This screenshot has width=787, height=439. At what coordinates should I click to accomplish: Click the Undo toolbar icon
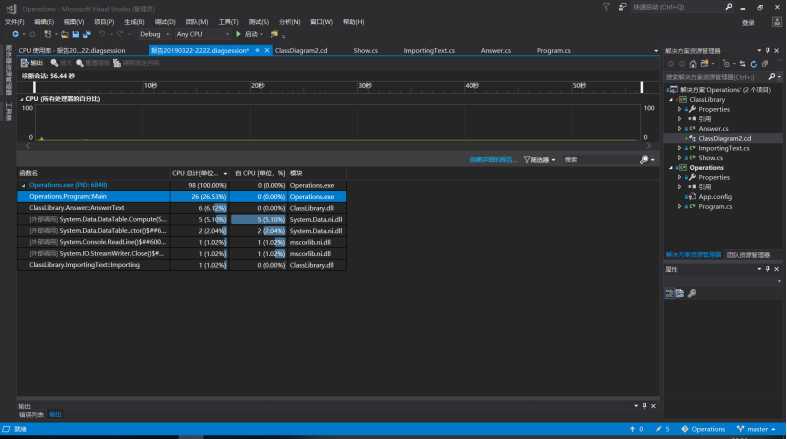pos(102,34)
